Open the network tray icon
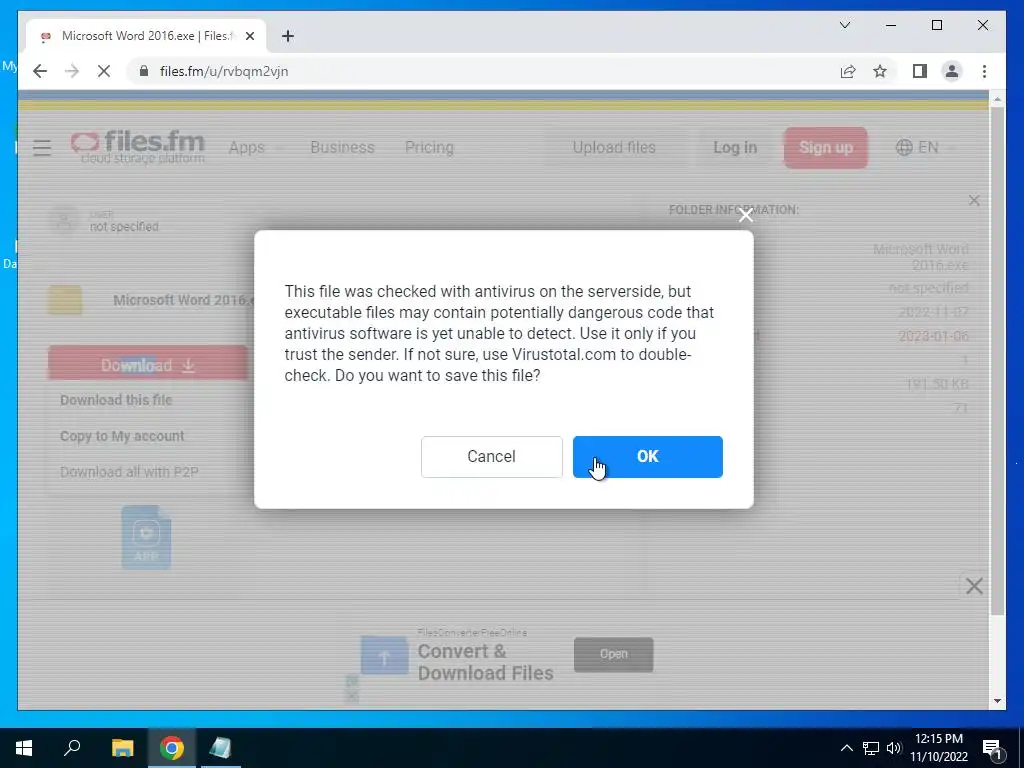The image size is (1024, 768). [x=871, y=748]
